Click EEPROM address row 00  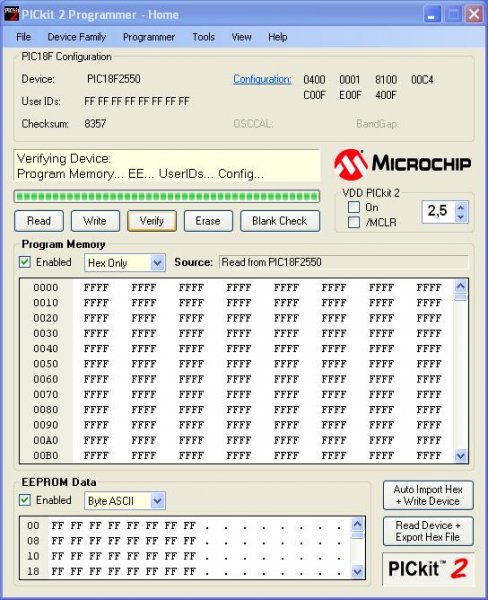tap(33, 526)
